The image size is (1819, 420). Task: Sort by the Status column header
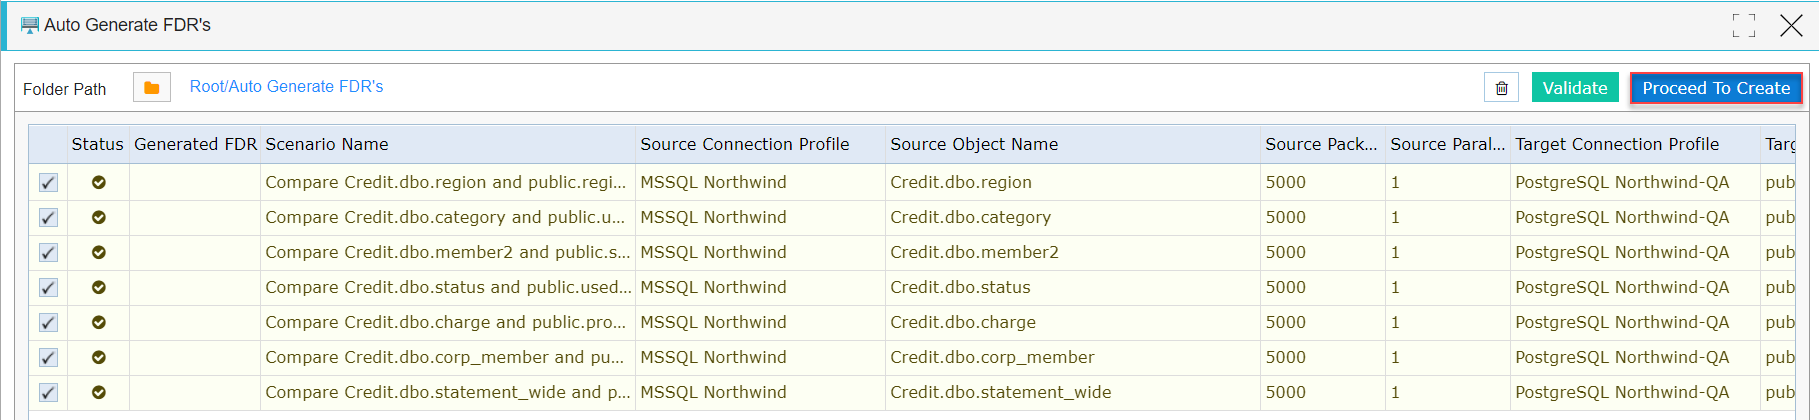coord(98,144)
